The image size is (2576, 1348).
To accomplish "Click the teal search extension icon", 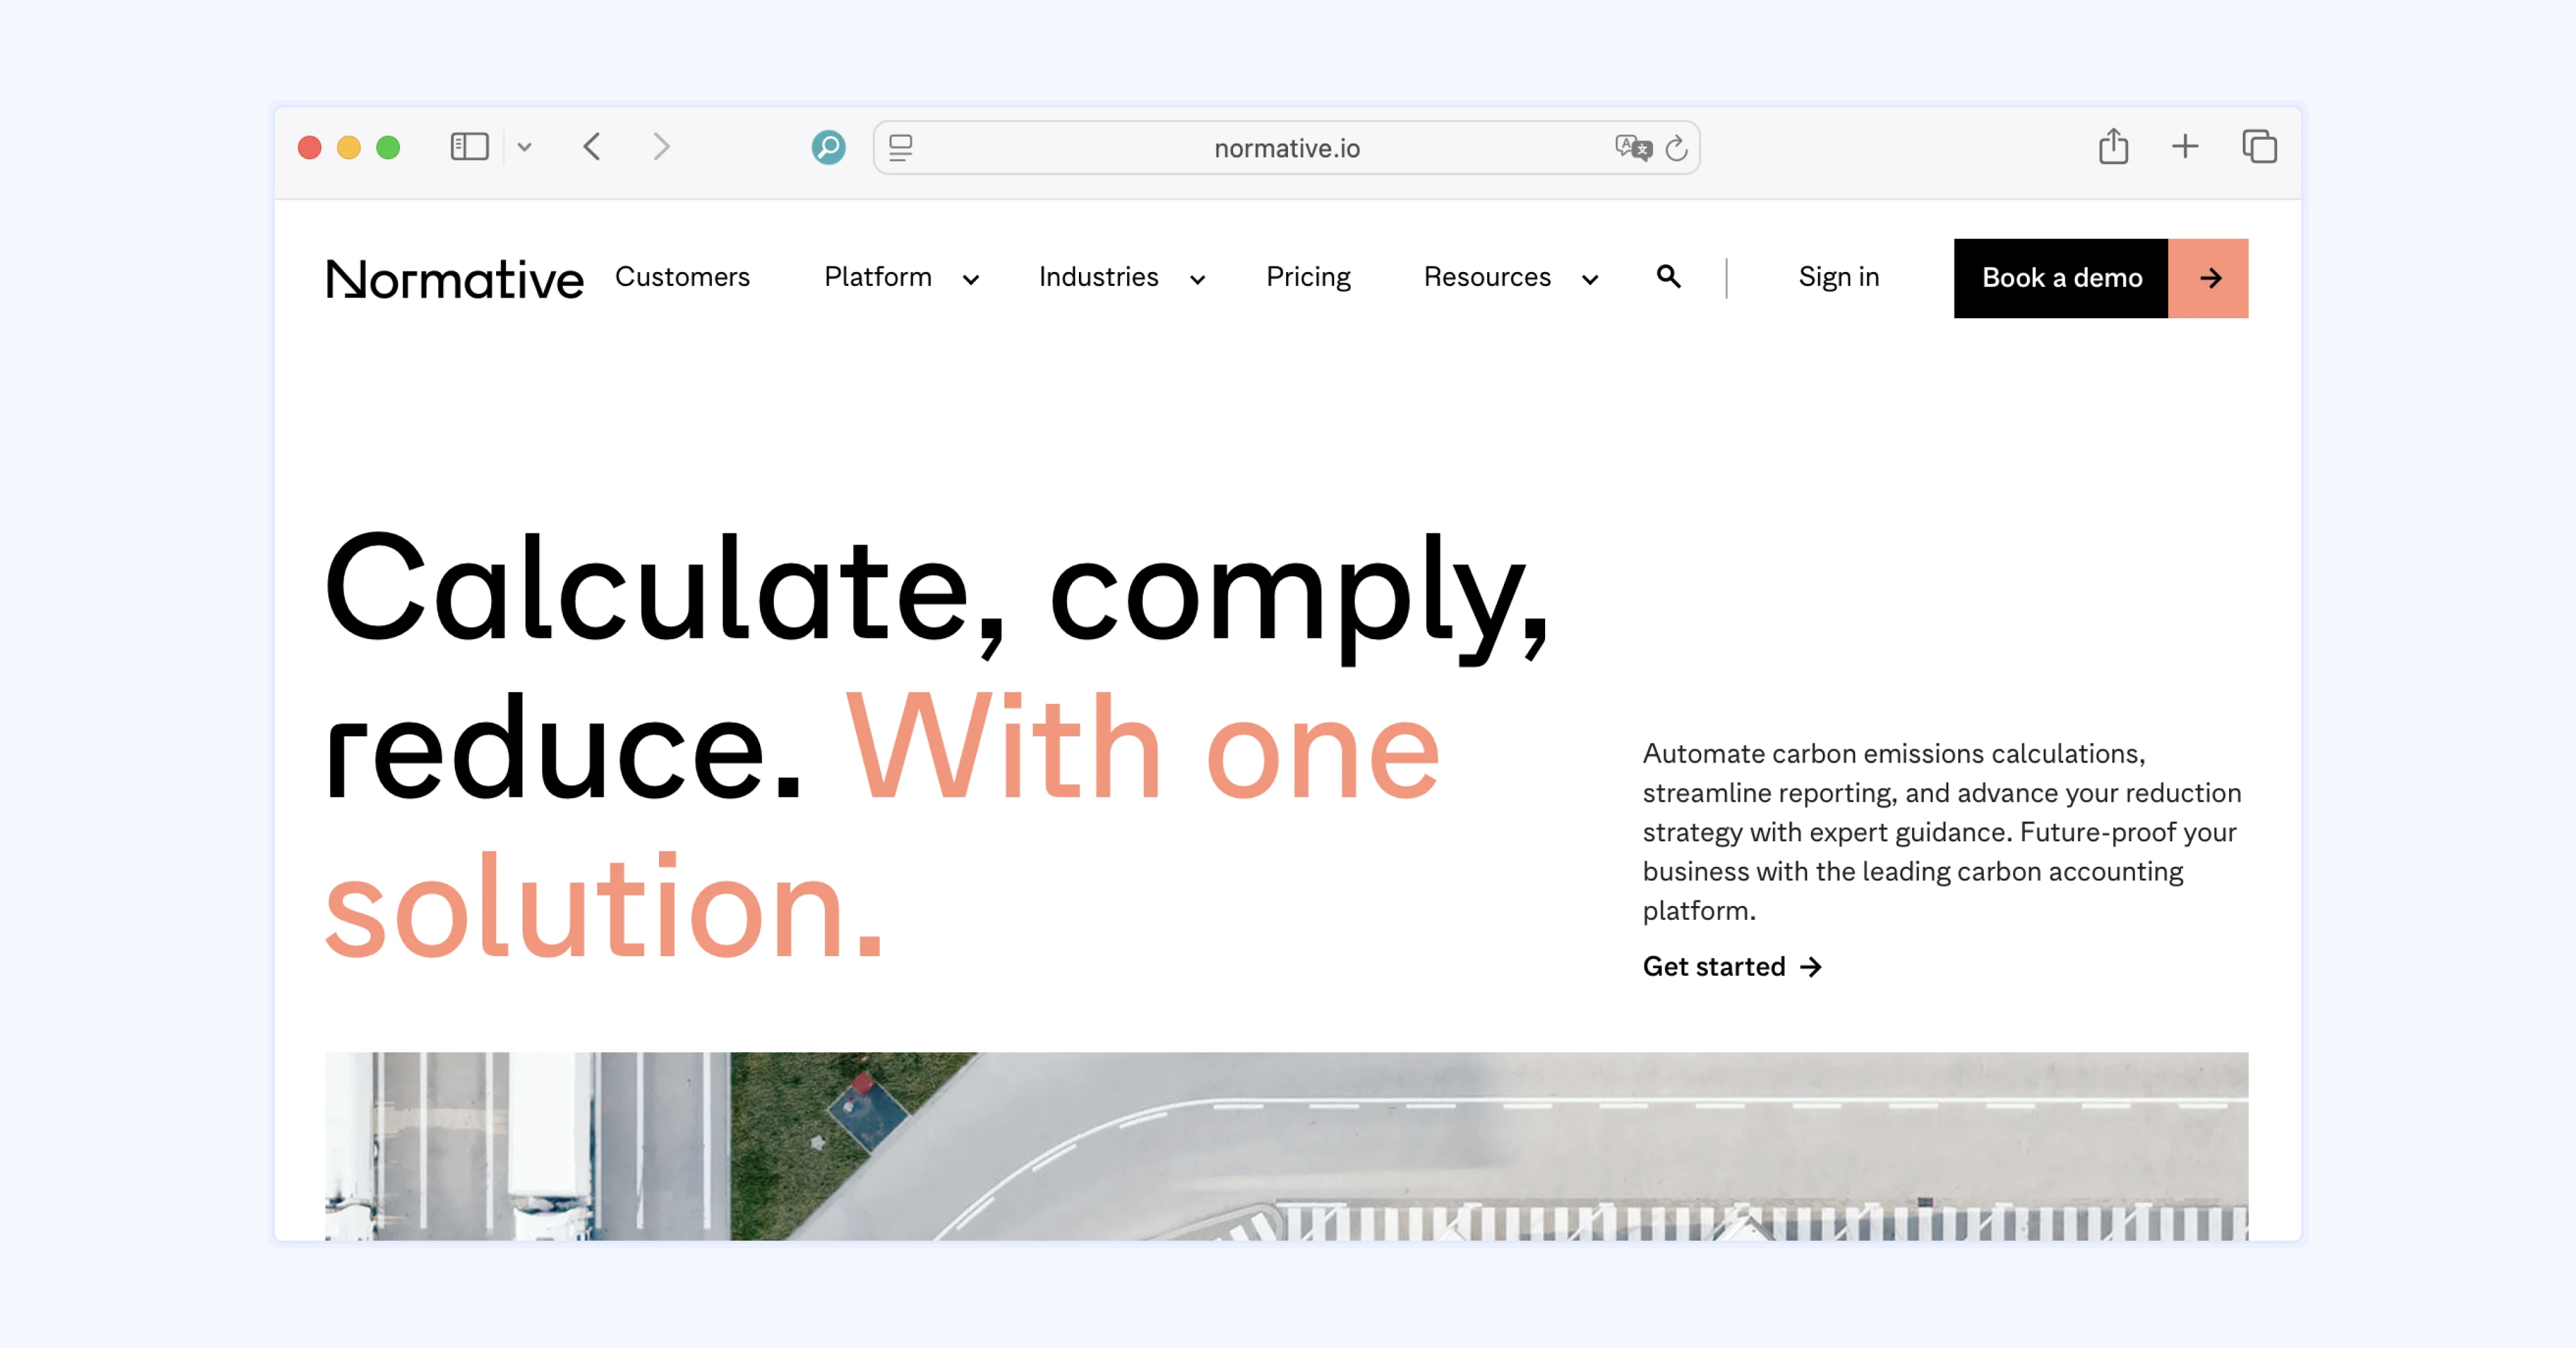I will pyautogui.click(x=828, y=147).
